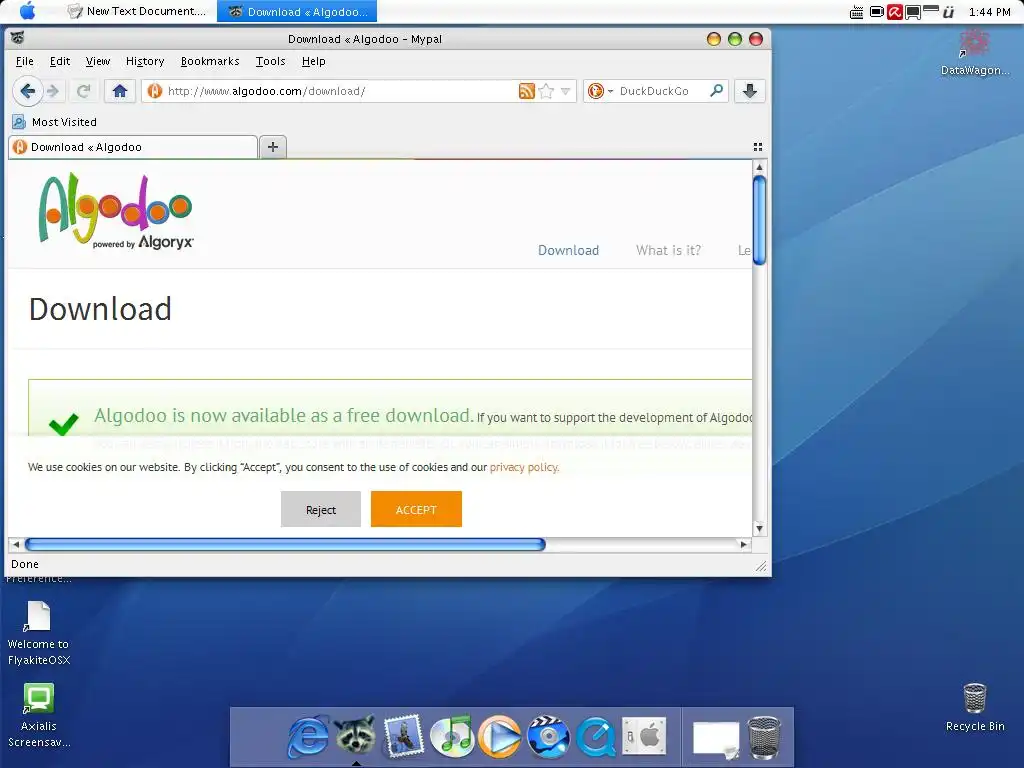The width and height of the screenshot is (1024, 768).
Task: Click the keyboard icon in system tray
Action: coord(856,12)
